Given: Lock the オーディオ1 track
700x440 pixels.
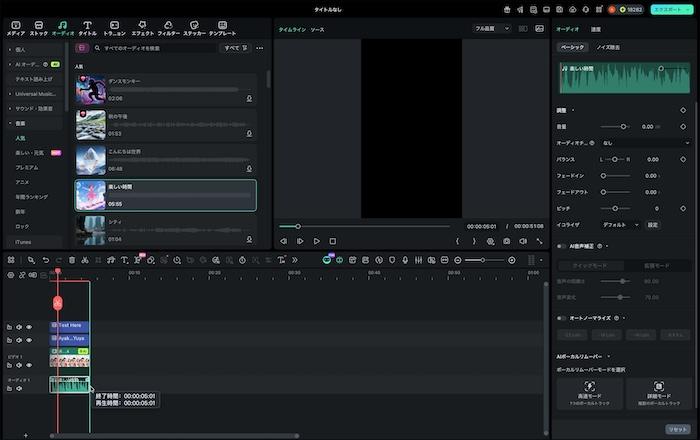Looking at the screenshot, I should point(9,388).
